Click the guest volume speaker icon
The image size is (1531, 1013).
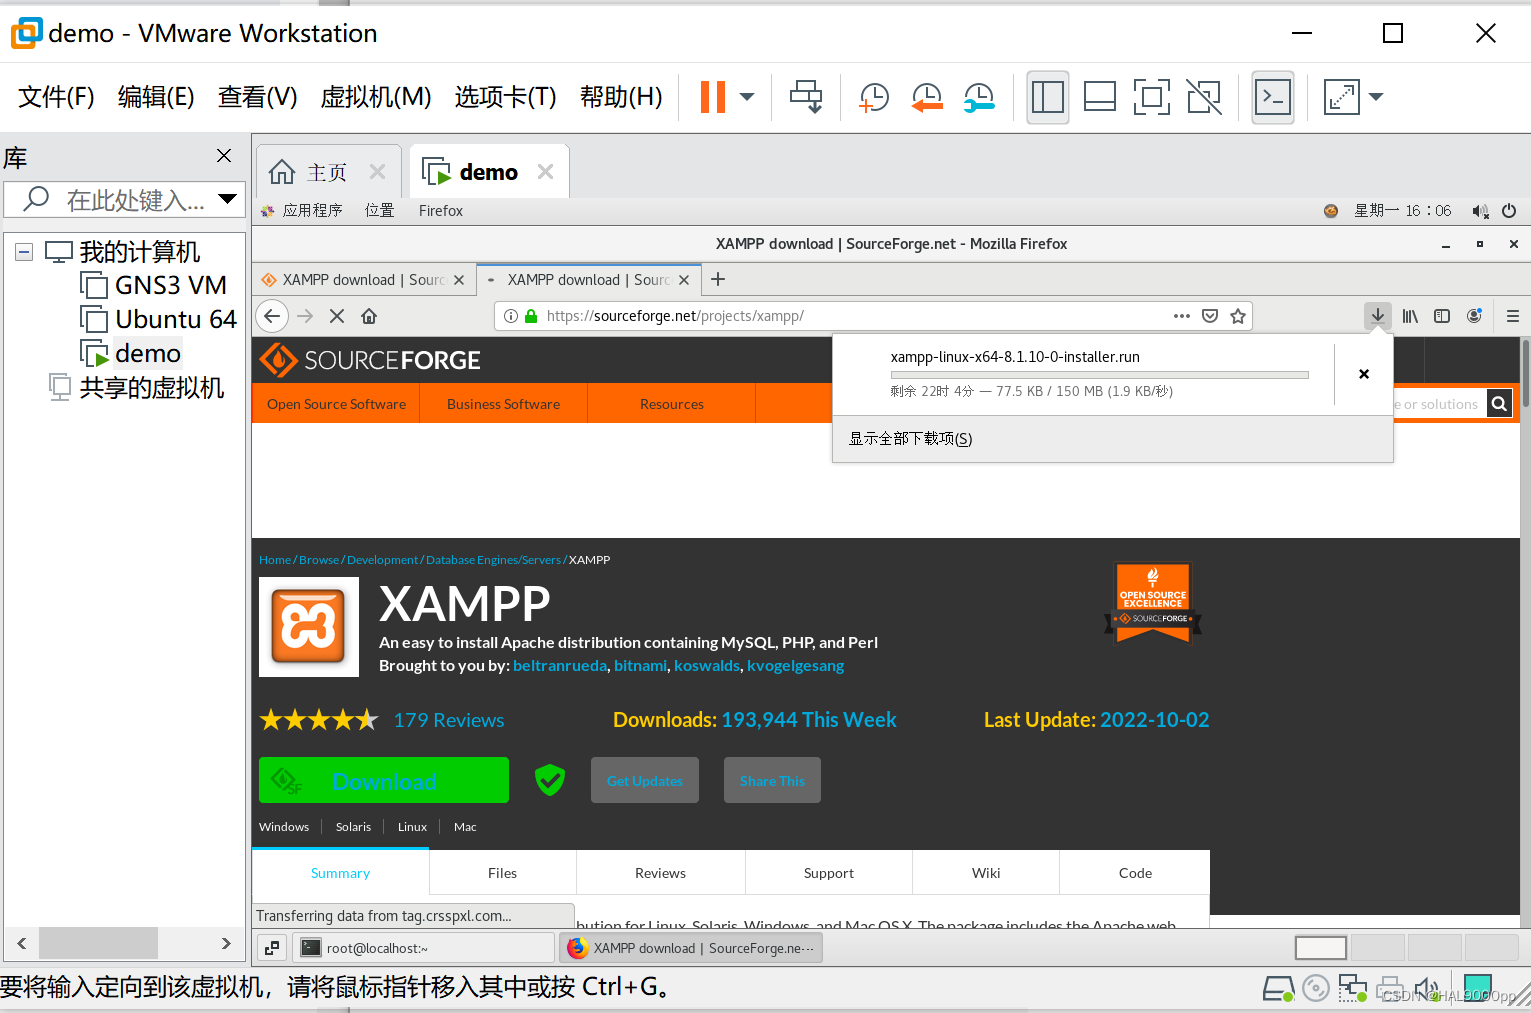(x=1480, y=211)
